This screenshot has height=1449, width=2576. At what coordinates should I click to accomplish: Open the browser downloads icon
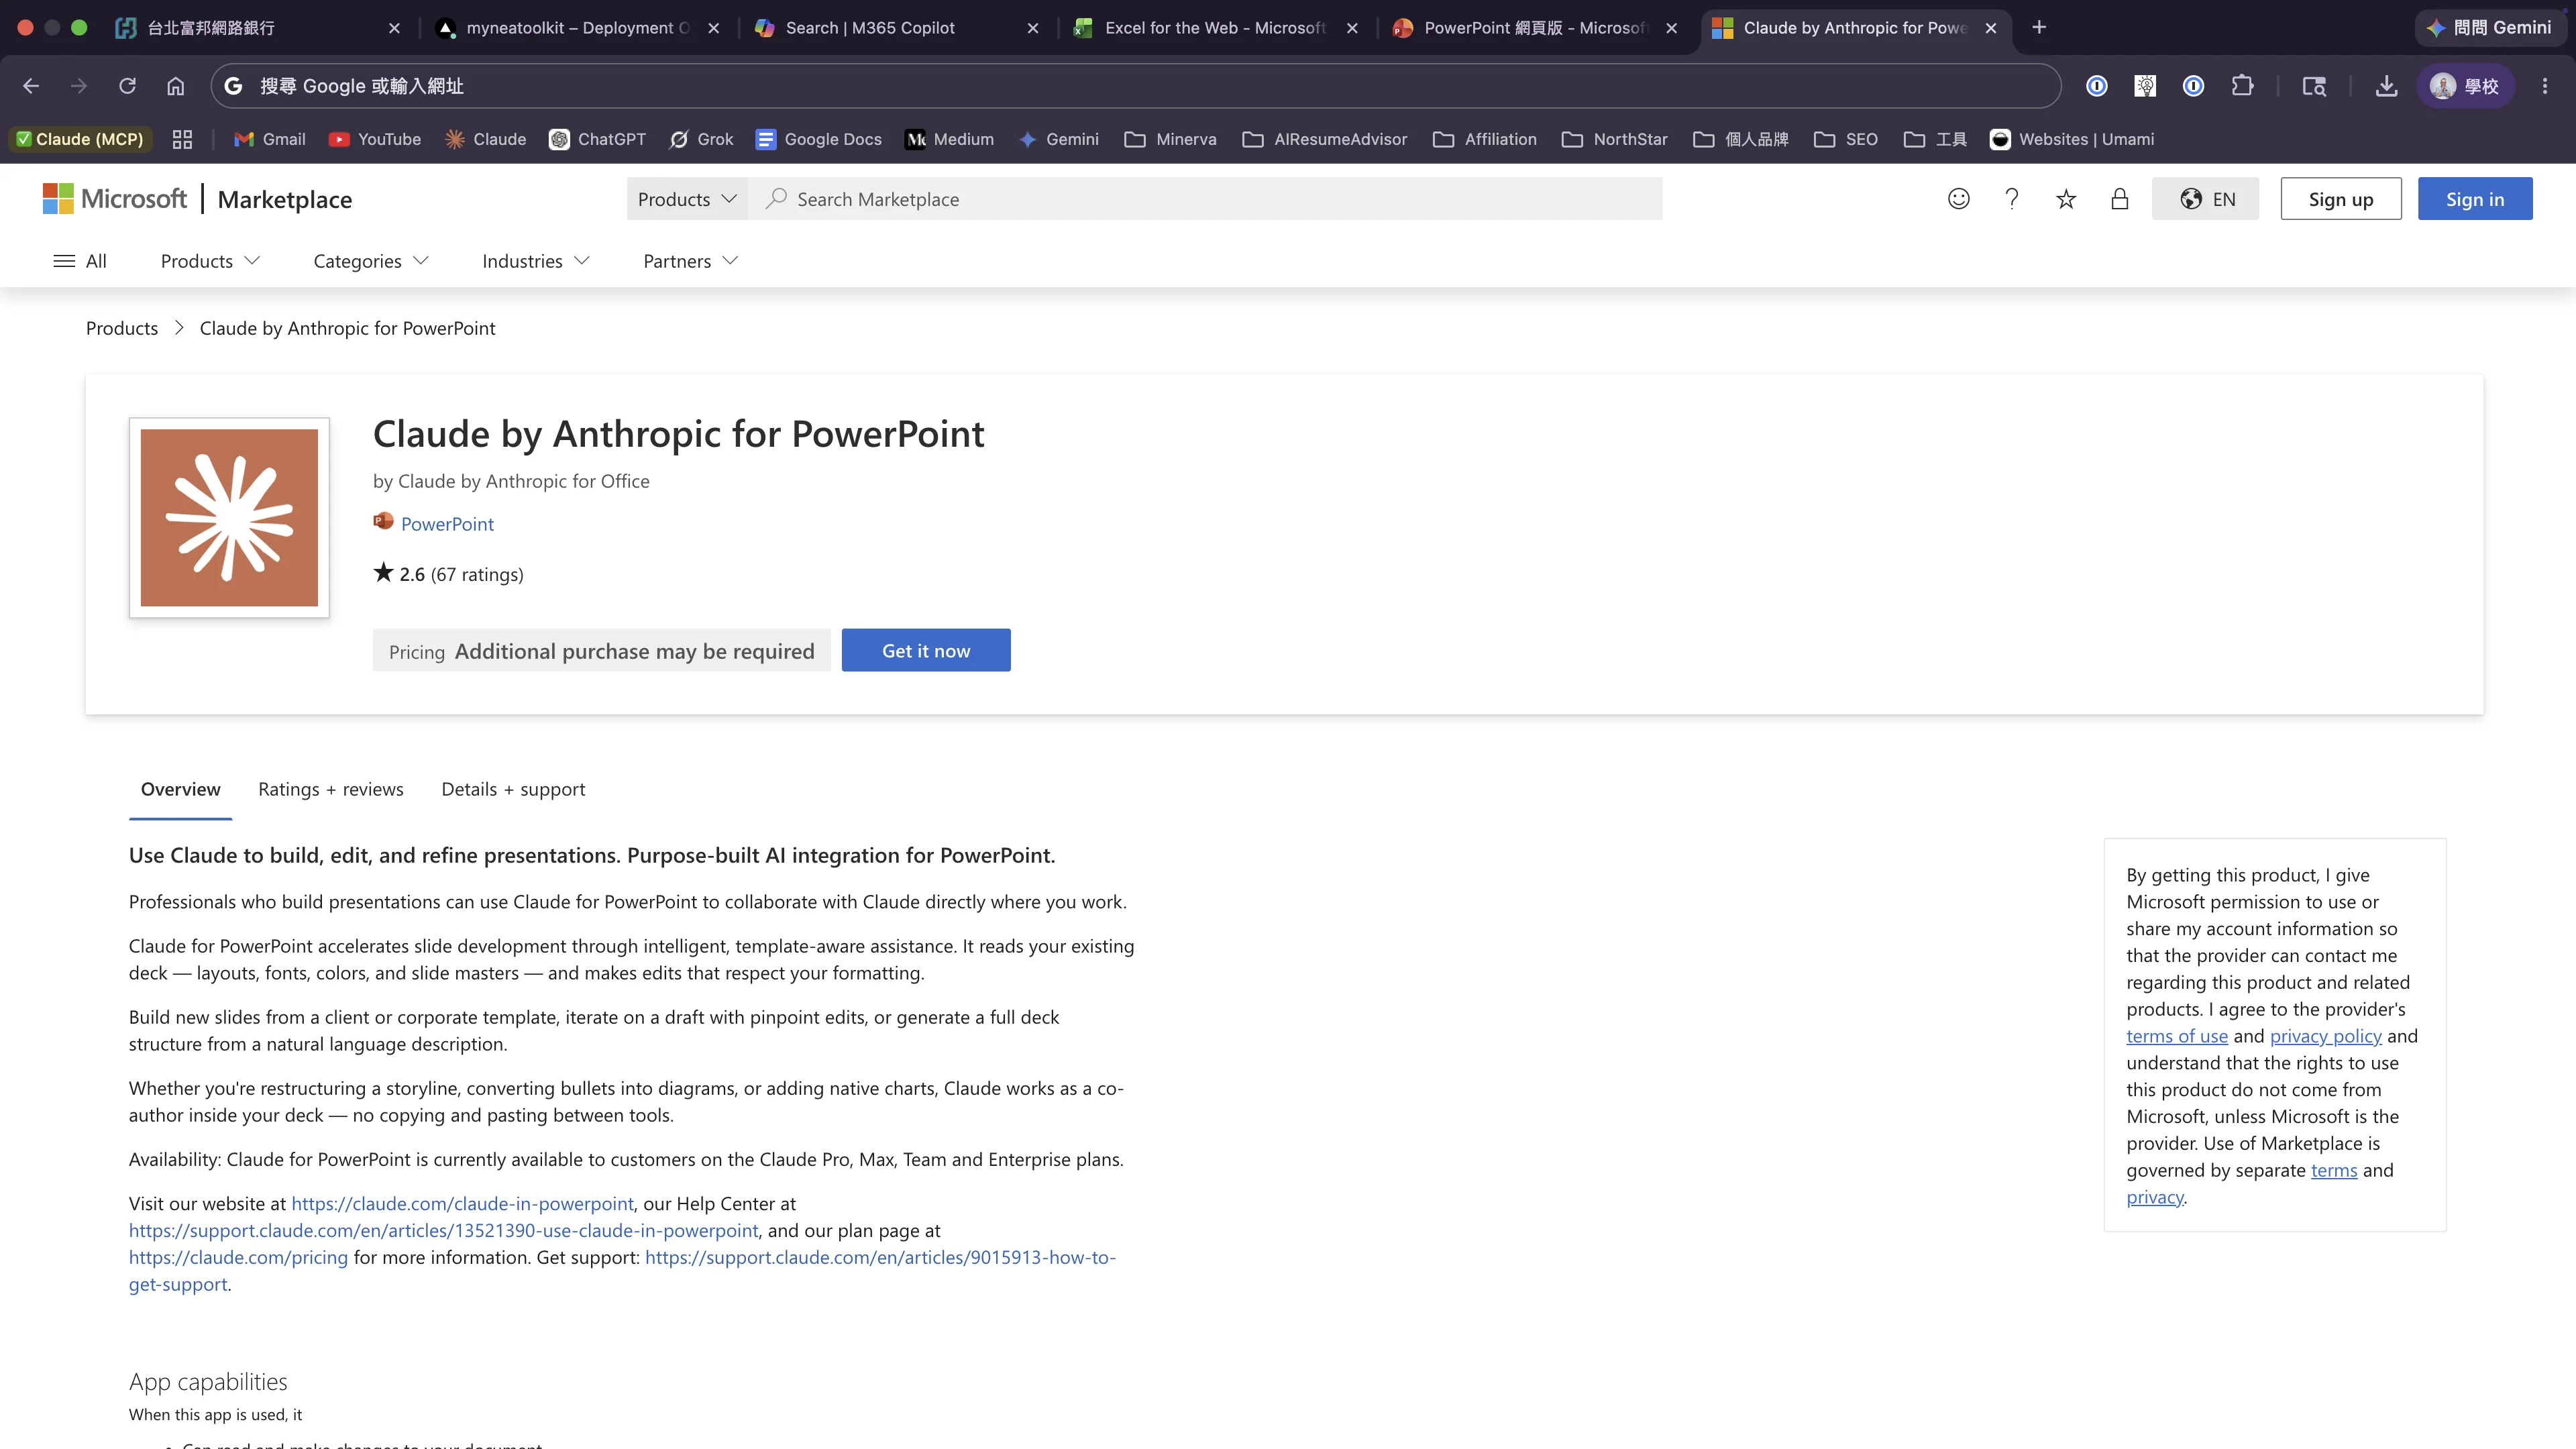click(x=2387, y=86)
